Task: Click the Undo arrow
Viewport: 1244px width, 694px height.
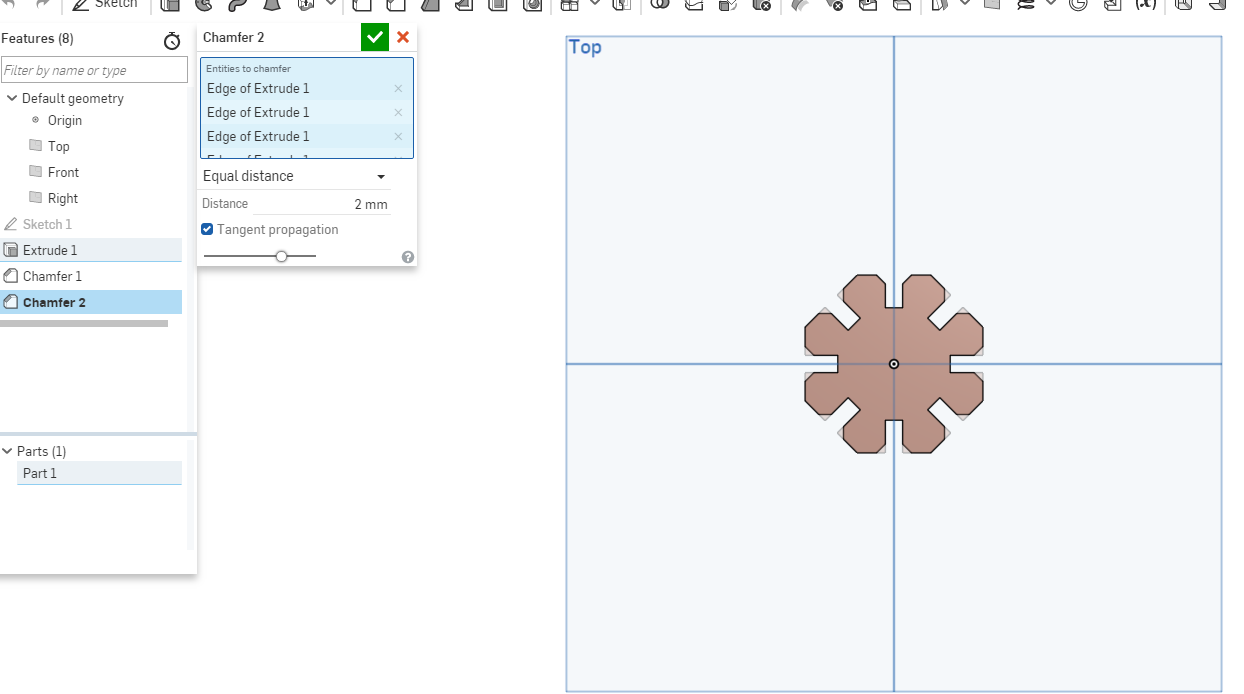Action: [x=10, y=4]
